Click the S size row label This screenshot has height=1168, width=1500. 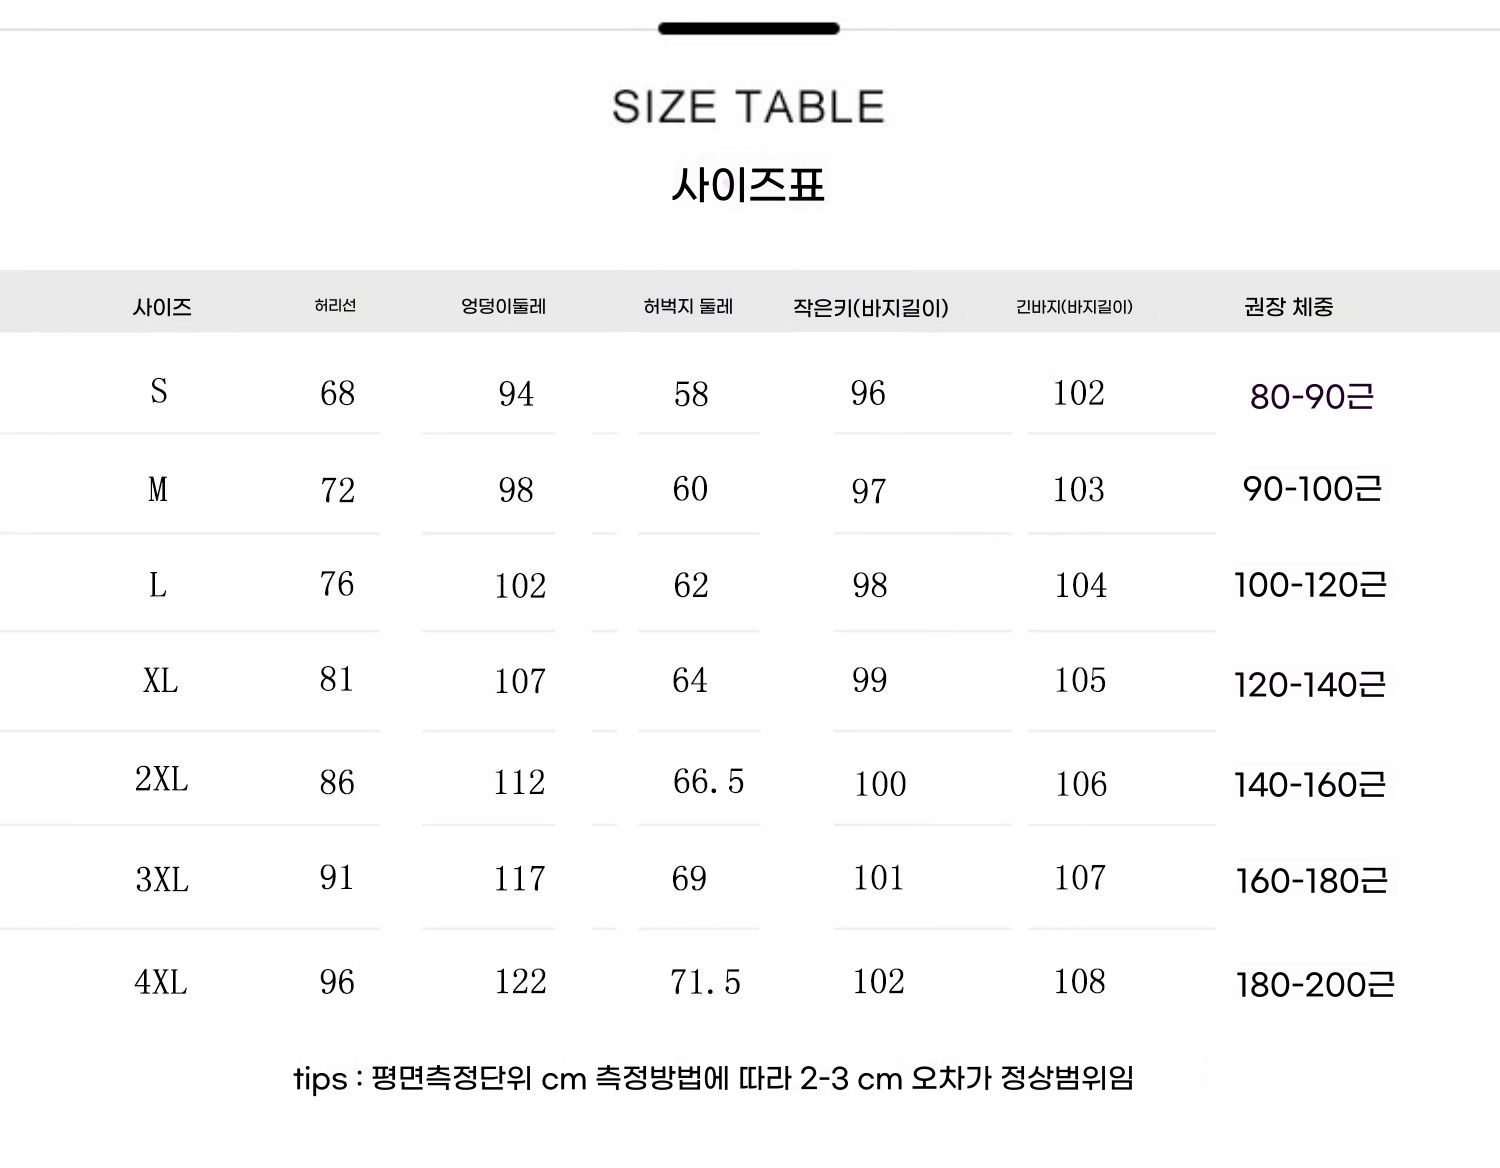pyautogui.click(x=159, y=391)
